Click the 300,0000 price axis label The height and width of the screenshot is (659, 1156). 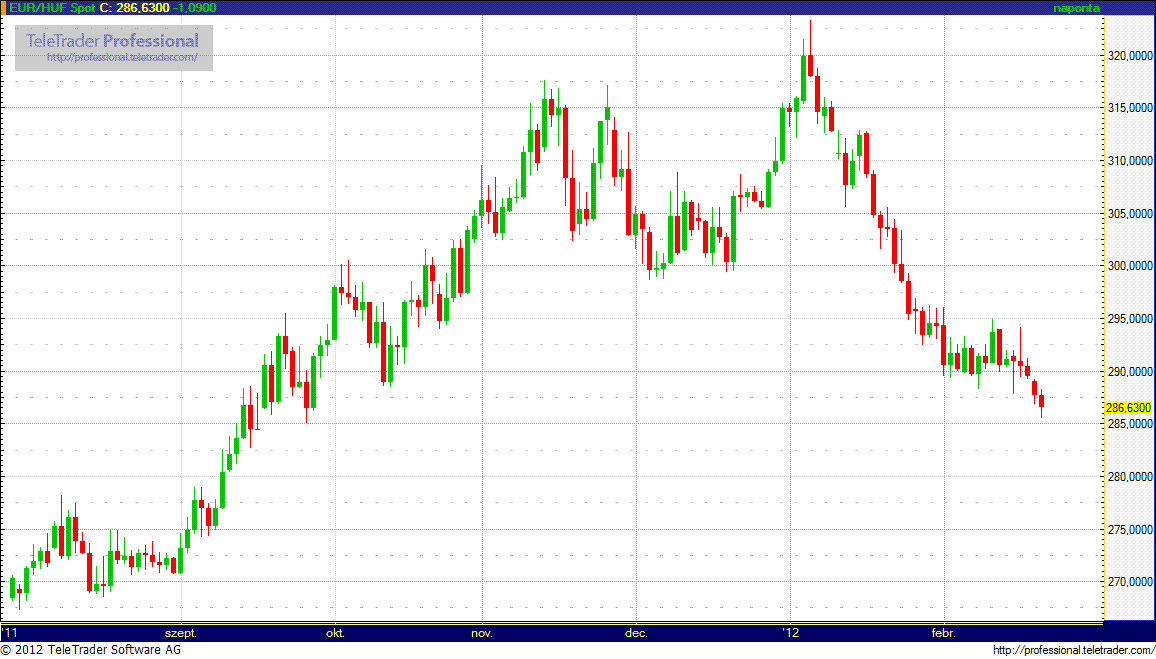(1128, 265)
